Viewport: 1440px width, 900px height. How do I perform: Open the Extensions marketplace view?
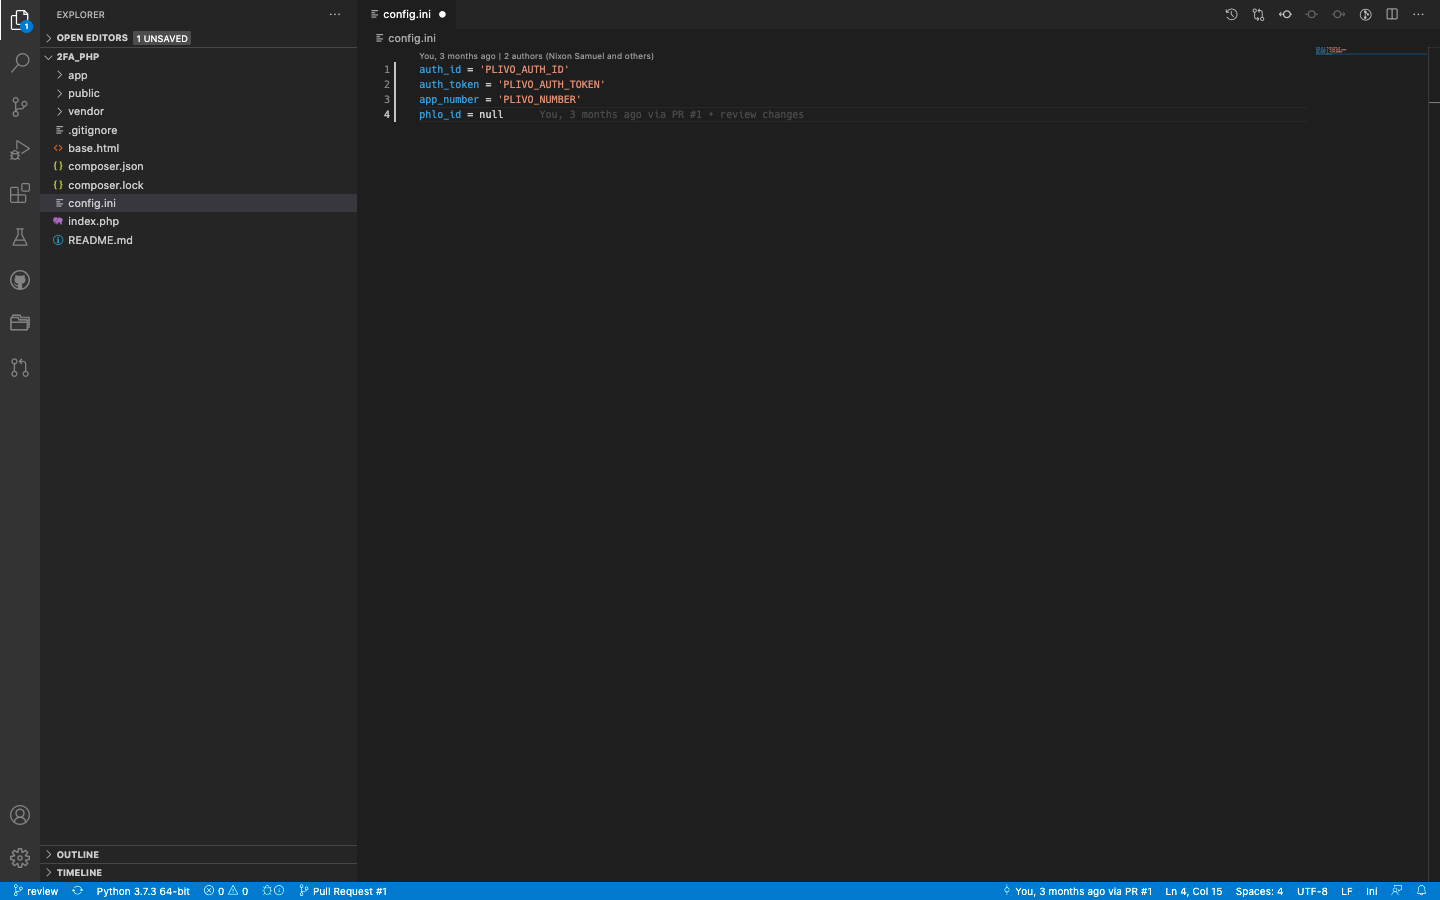pyautogui.click(x=20, y=193)
